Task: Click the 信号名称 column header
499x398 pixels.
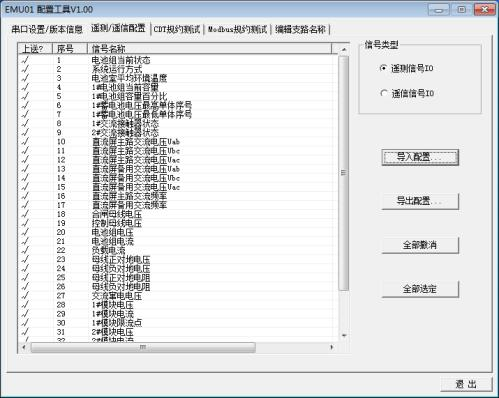Action: point(209,49)
